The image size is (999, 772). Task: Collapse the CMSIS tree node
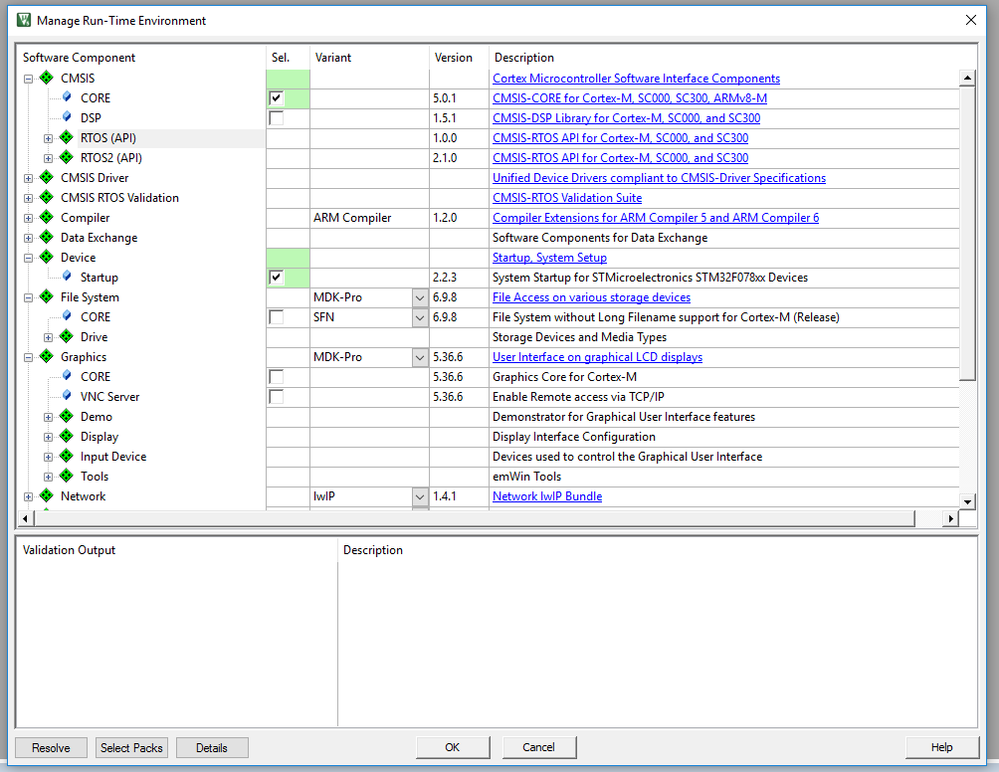coord(28,79)
